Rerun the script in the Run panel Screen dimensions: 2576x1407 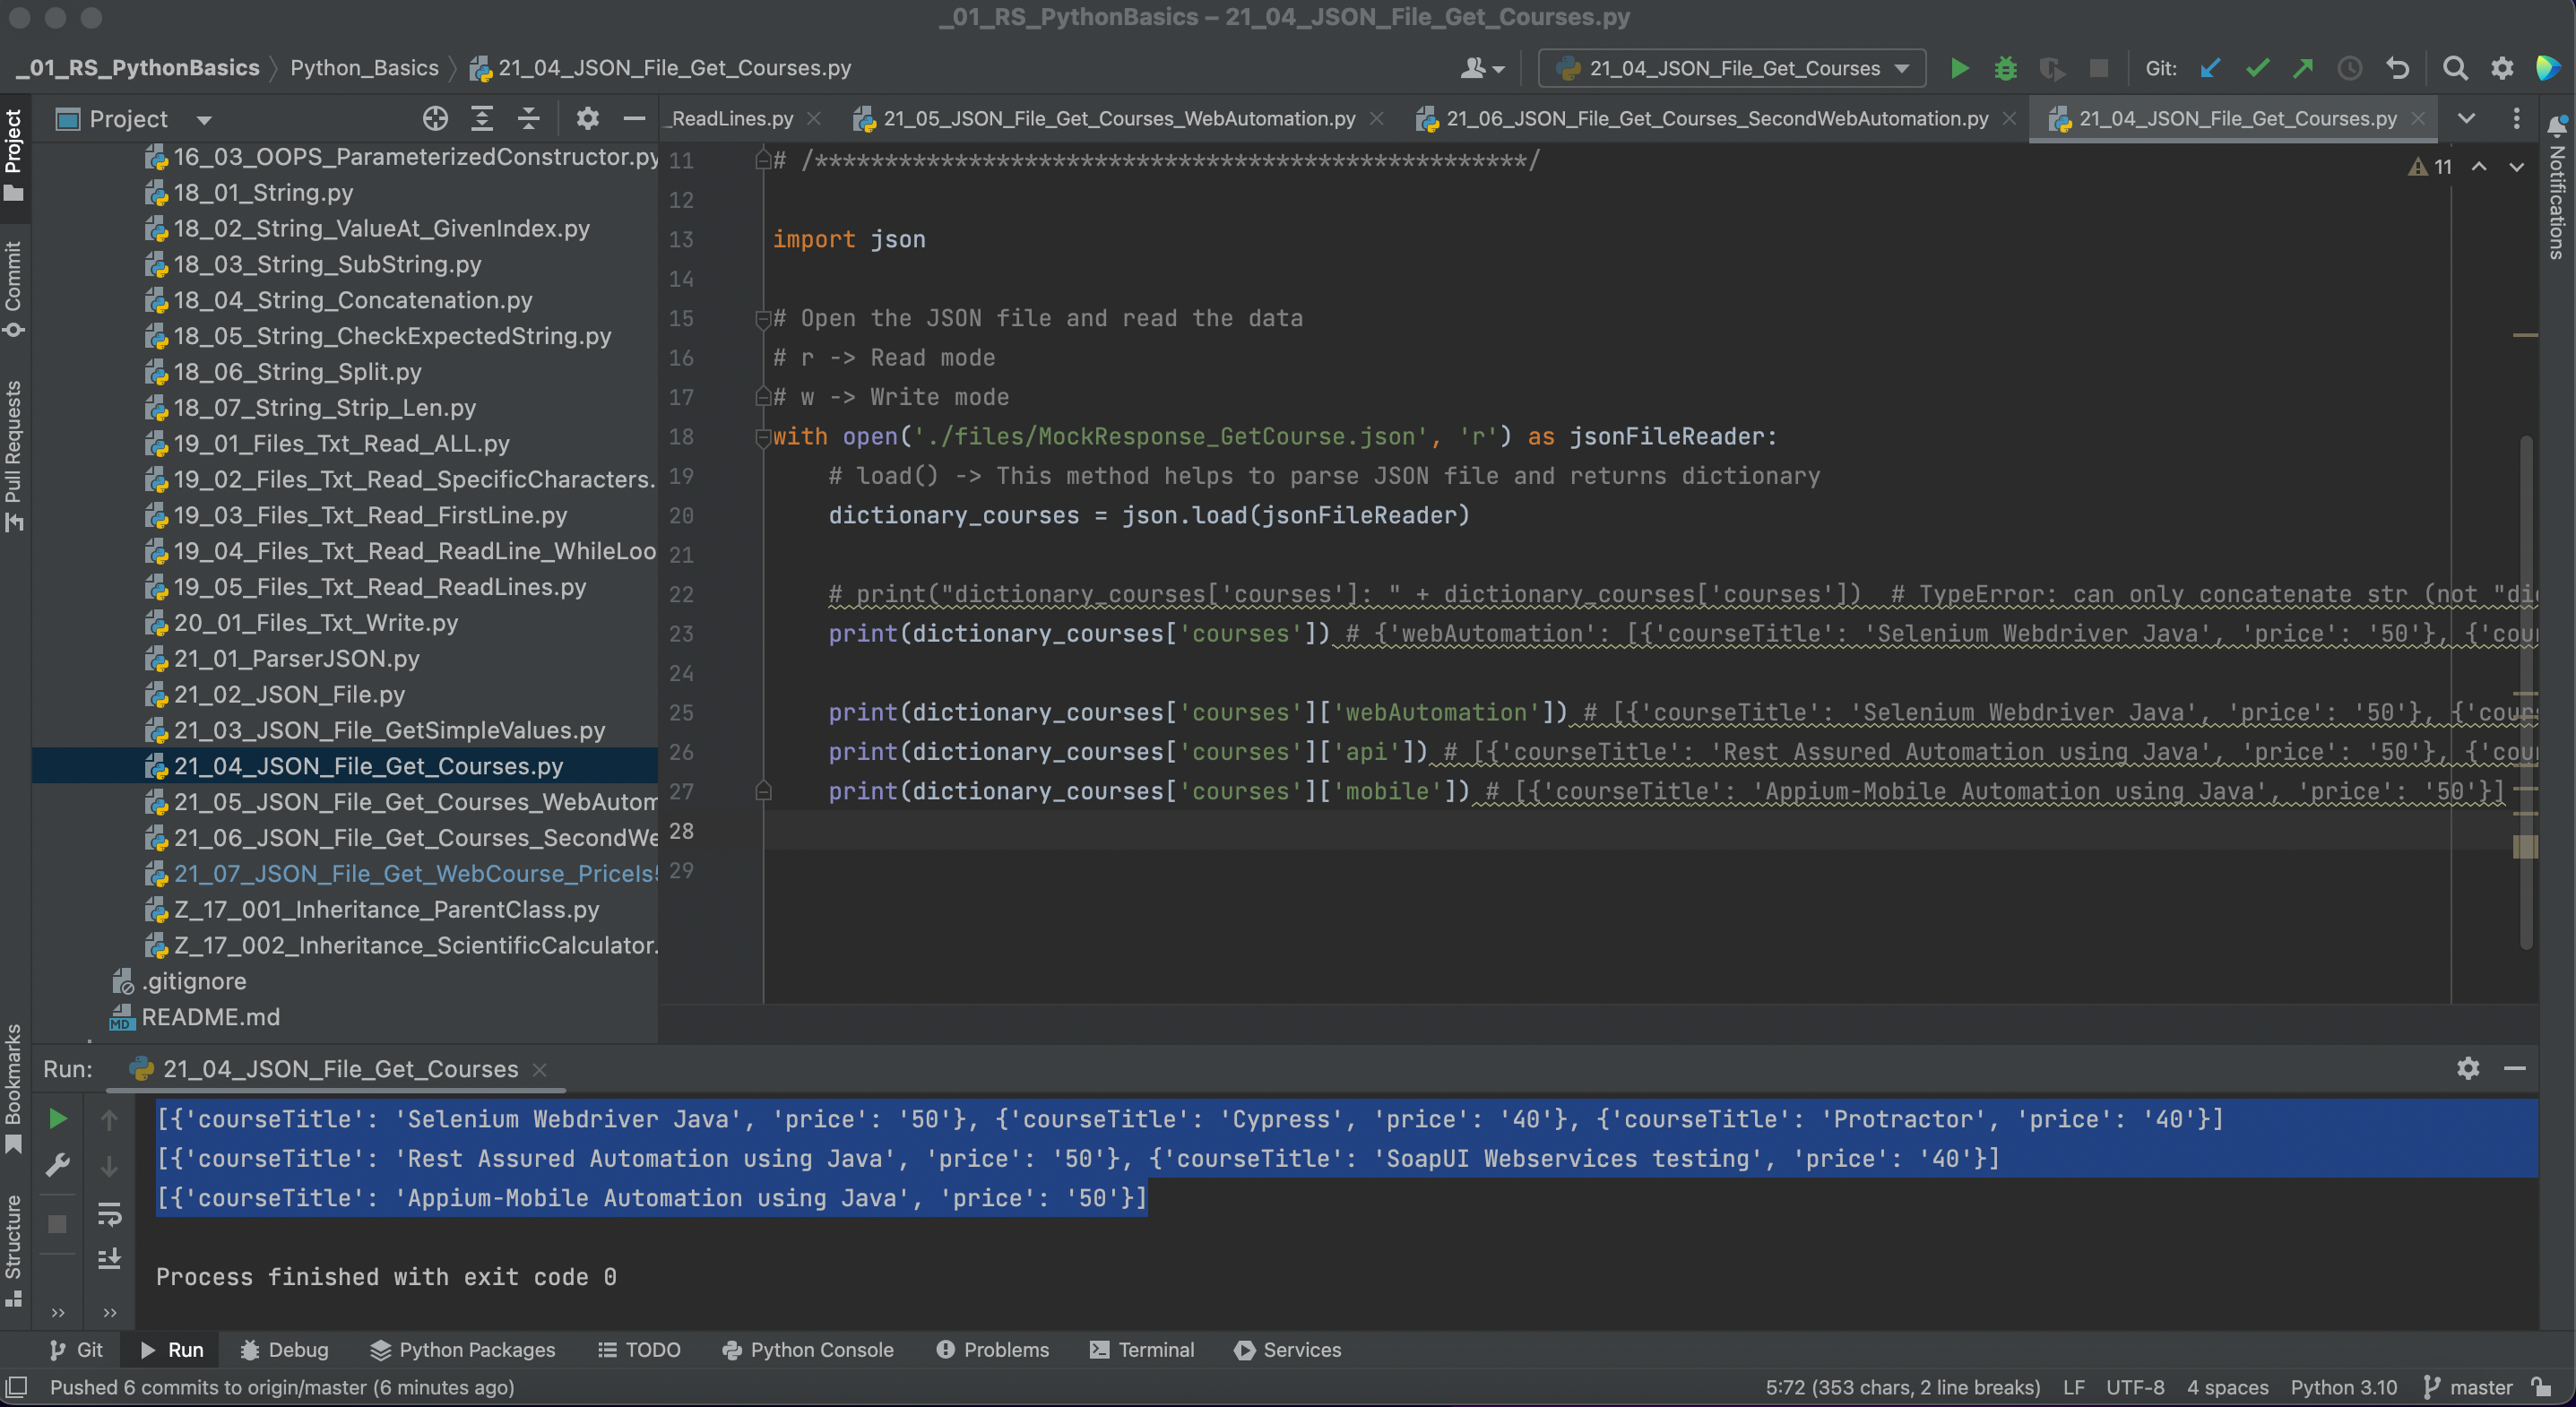point(58,1119)
